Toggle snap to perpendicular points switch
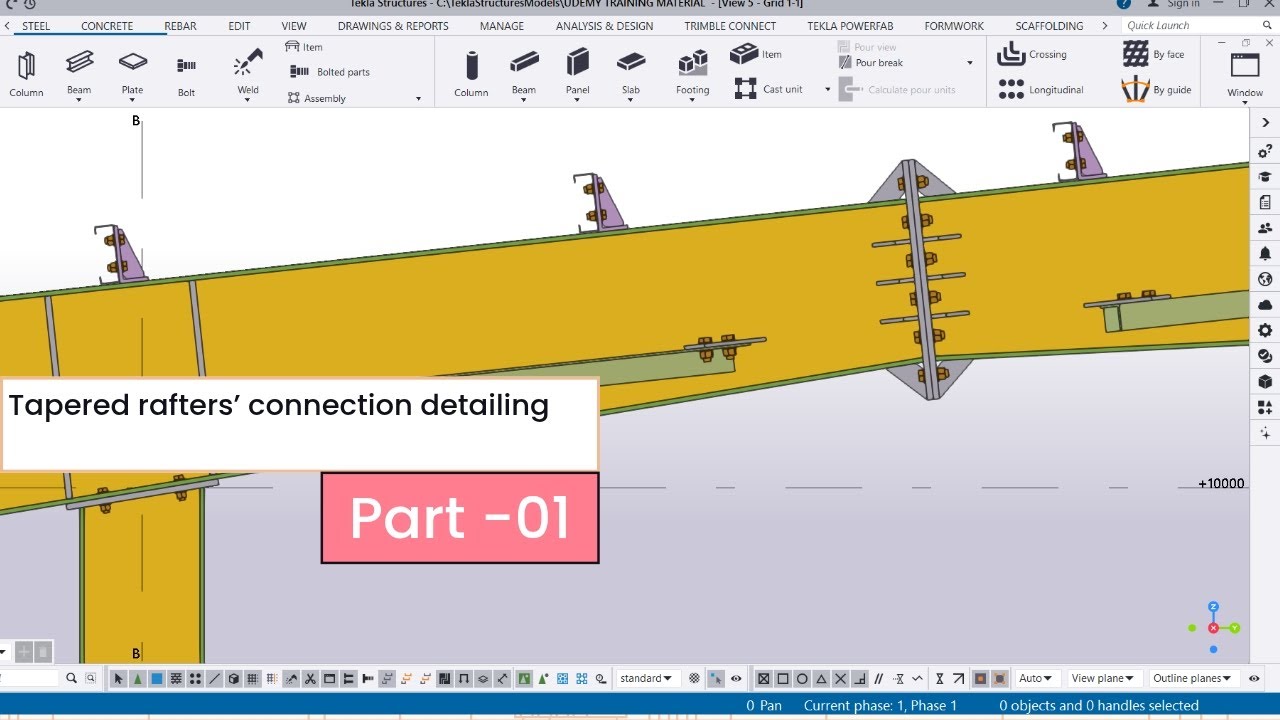 (859, 679)
